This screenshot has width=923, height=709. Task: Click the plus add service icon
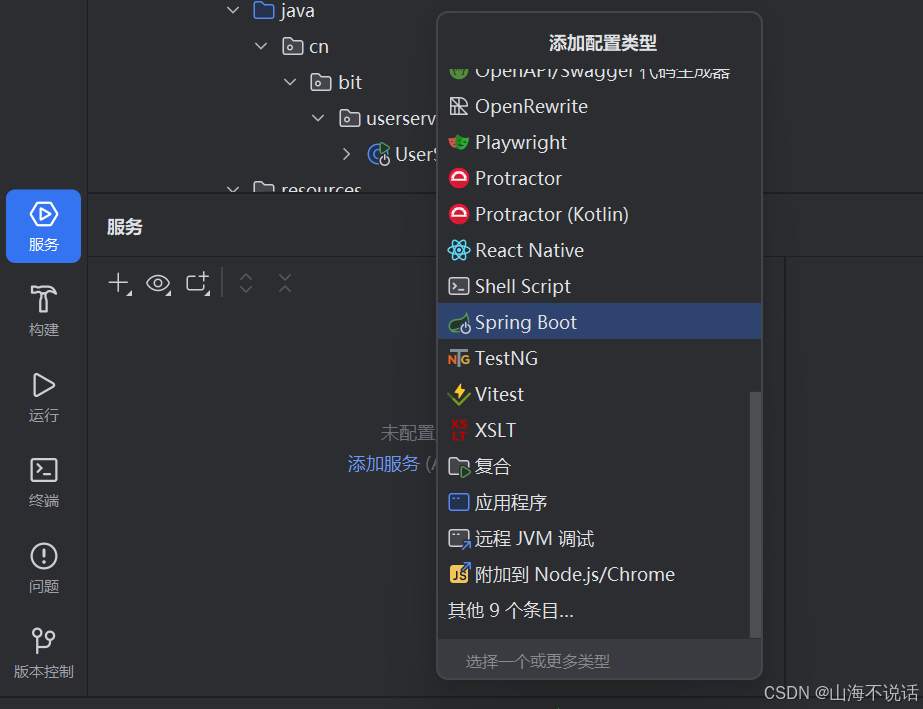point(120,284)
